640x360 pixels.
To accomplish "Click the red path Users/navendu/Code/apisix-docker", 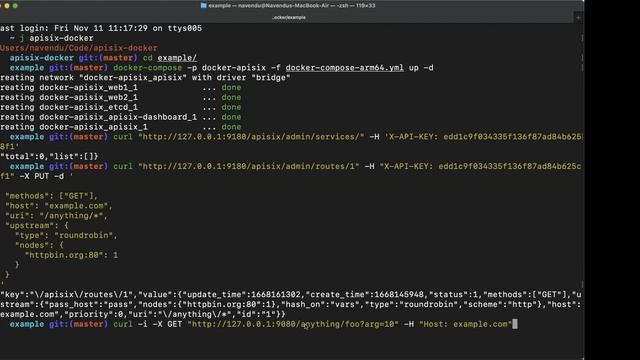I will pos(79,48).
